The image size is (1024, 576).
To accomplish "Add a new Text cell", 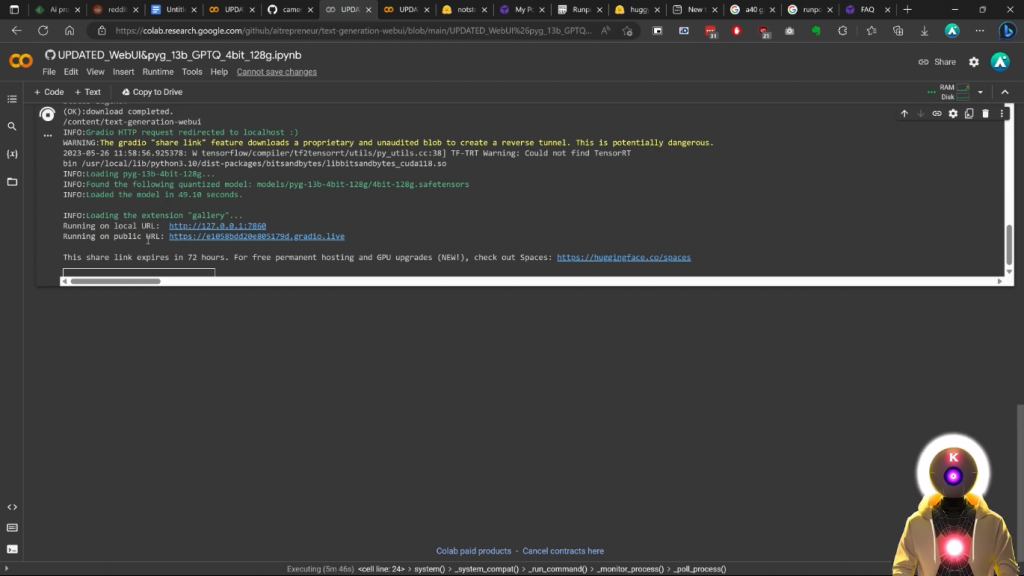I will point(88,92).
